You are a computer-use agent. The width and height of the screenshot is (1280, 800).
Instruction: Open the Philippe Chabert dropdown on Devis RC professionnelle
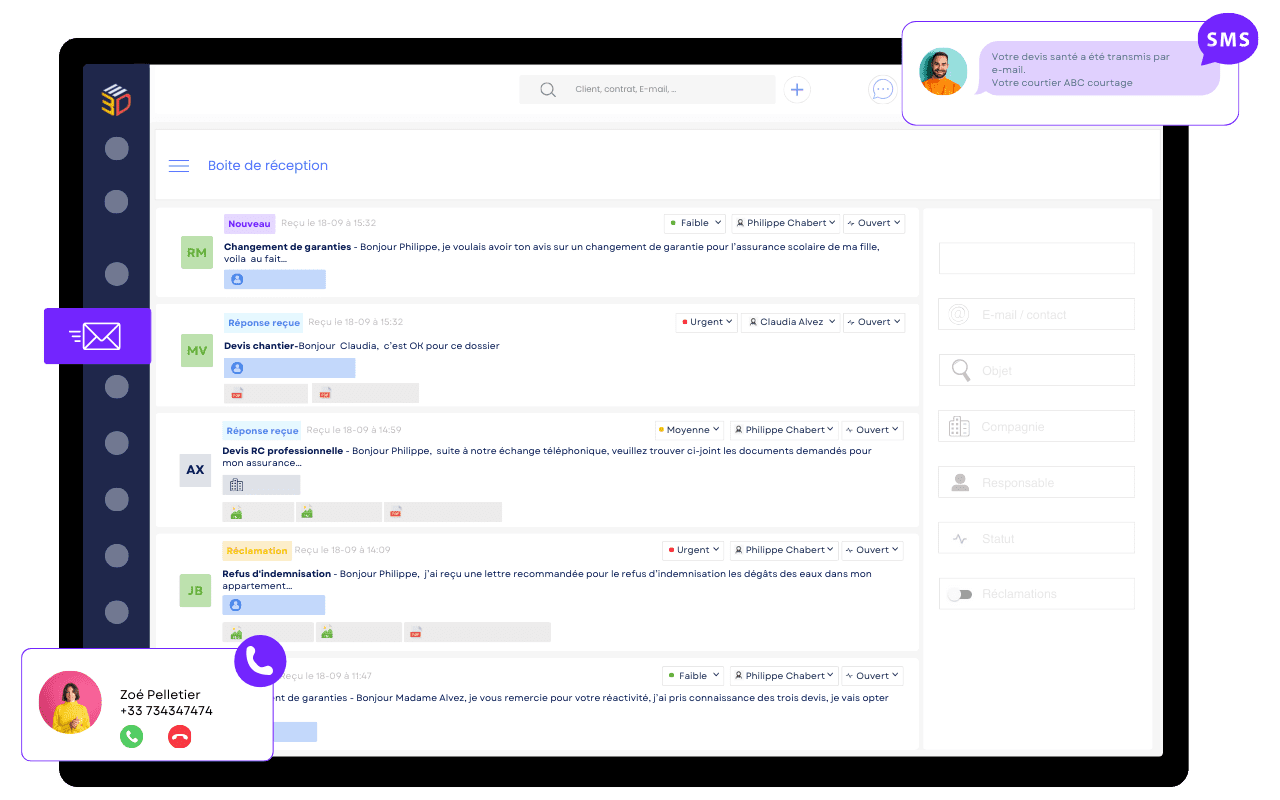784,430
